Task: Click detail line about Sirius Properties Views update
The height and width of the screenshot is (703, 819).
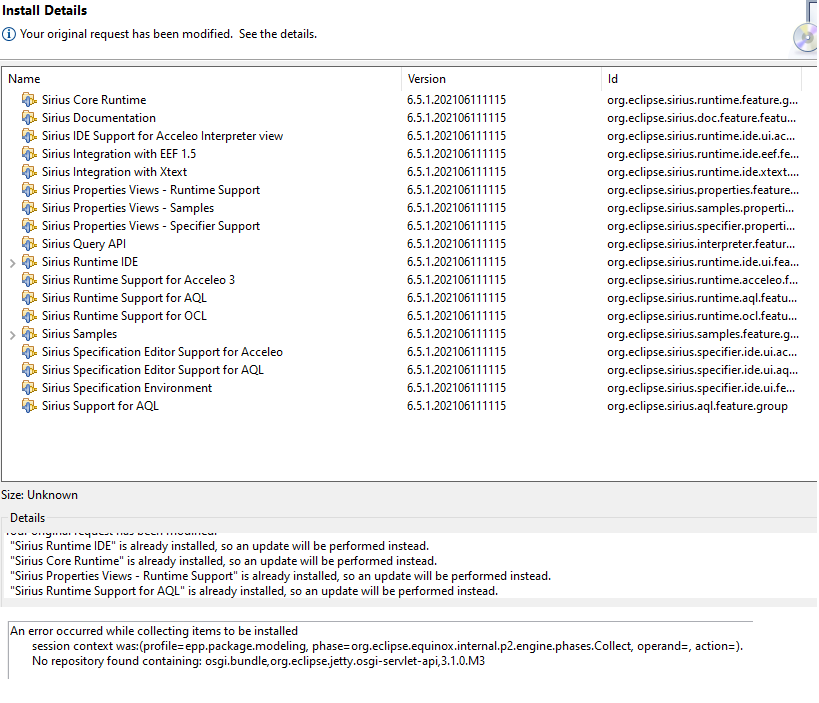Action: pos(280,576)
